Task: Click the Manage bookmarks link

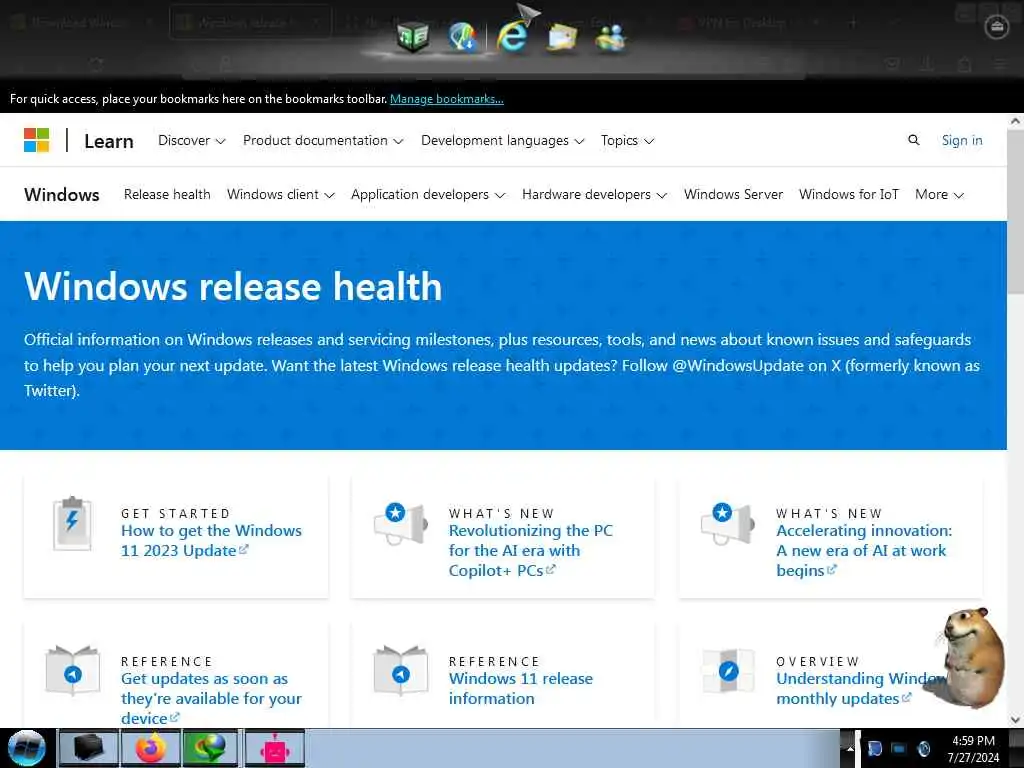Action: click(x=447, y=99)
